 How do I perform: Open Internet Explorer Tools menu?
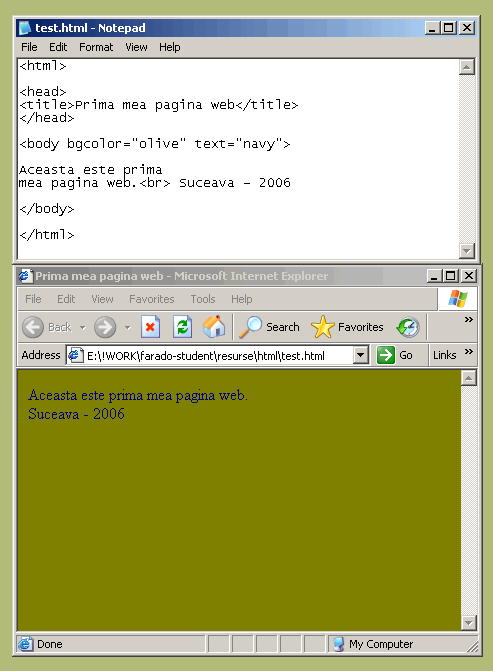[203, 299]
